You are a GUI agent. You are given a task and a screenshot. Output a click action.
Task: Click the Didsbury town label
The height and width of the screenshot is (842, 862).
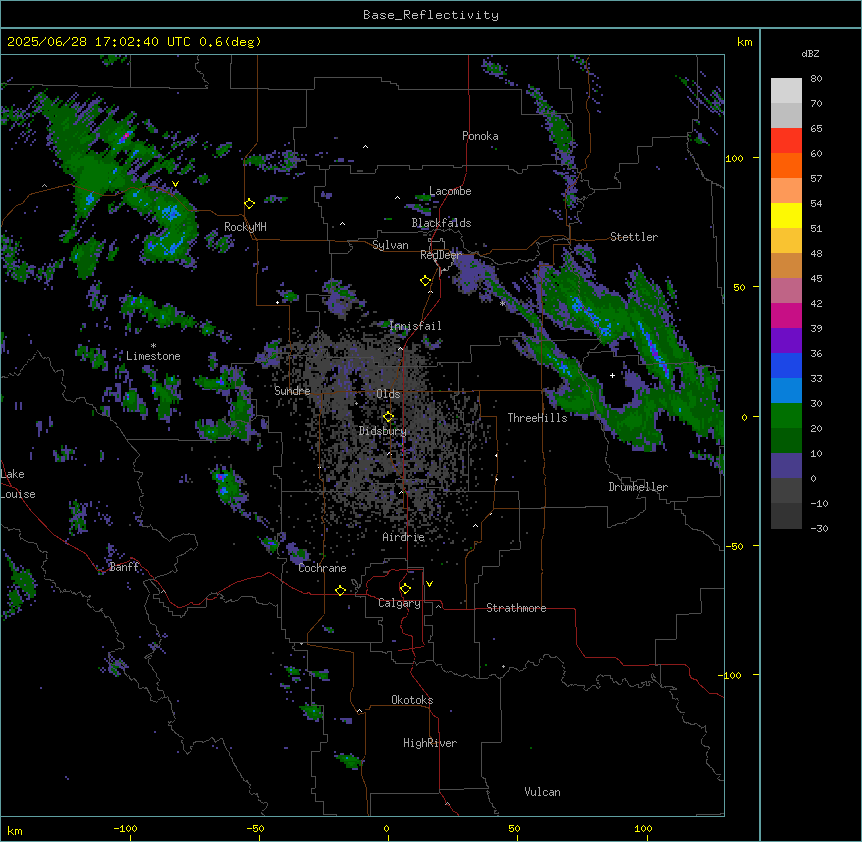(383, 431)
